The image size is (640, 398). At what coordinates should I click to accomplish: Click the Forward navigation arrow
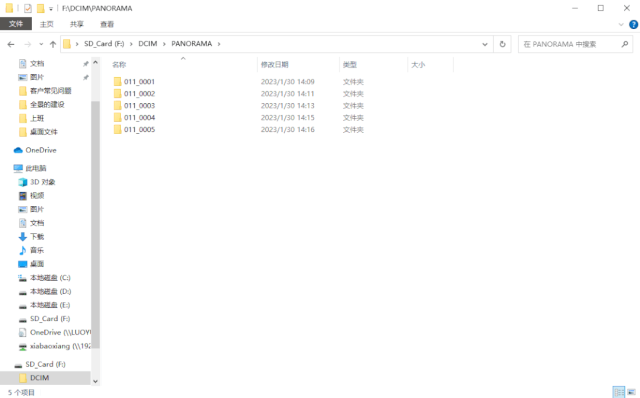27,44
